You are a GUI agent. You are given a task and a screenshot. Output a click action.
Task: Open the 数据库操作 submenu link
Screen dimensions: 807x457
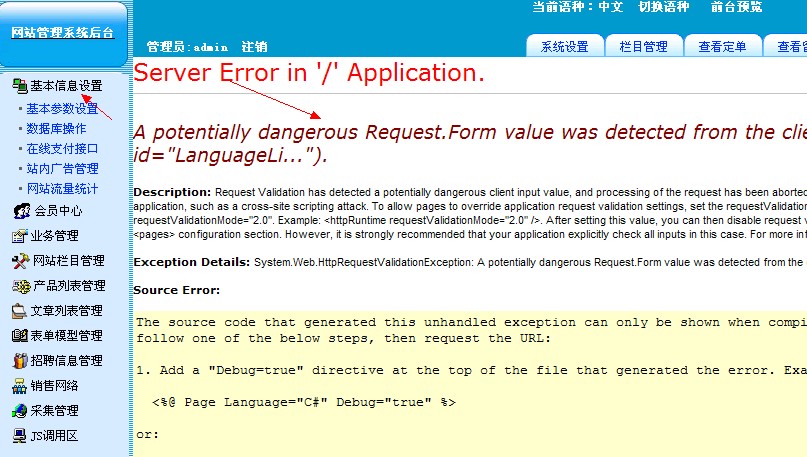click(56, 128)
